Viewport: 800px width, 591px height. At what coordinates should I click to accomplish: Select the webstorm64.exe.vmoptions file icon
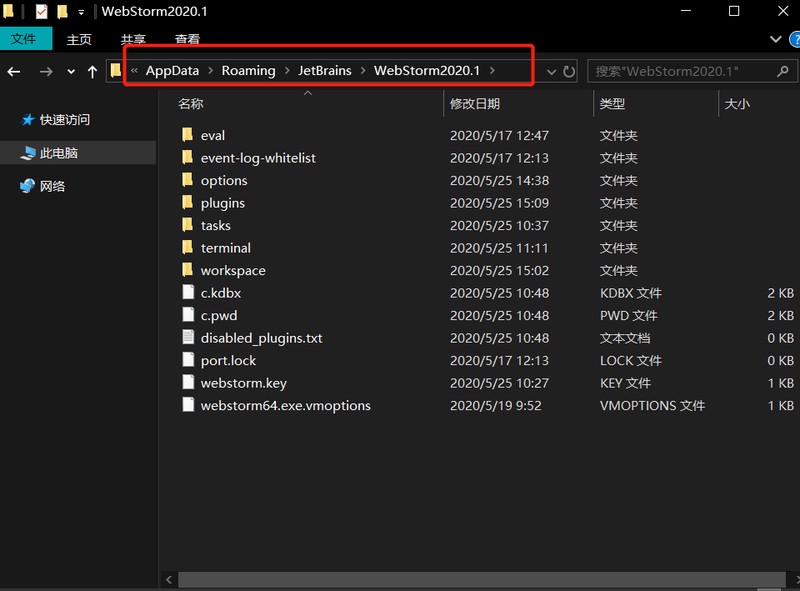[x=188, y=405]
